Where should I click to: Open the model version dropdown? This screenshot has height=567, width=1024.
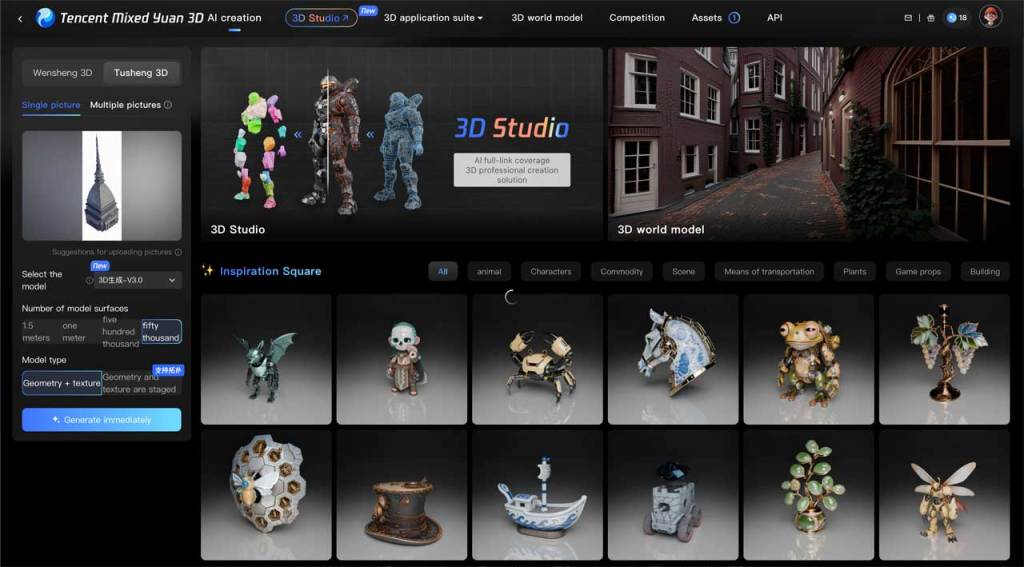point(138,281)
